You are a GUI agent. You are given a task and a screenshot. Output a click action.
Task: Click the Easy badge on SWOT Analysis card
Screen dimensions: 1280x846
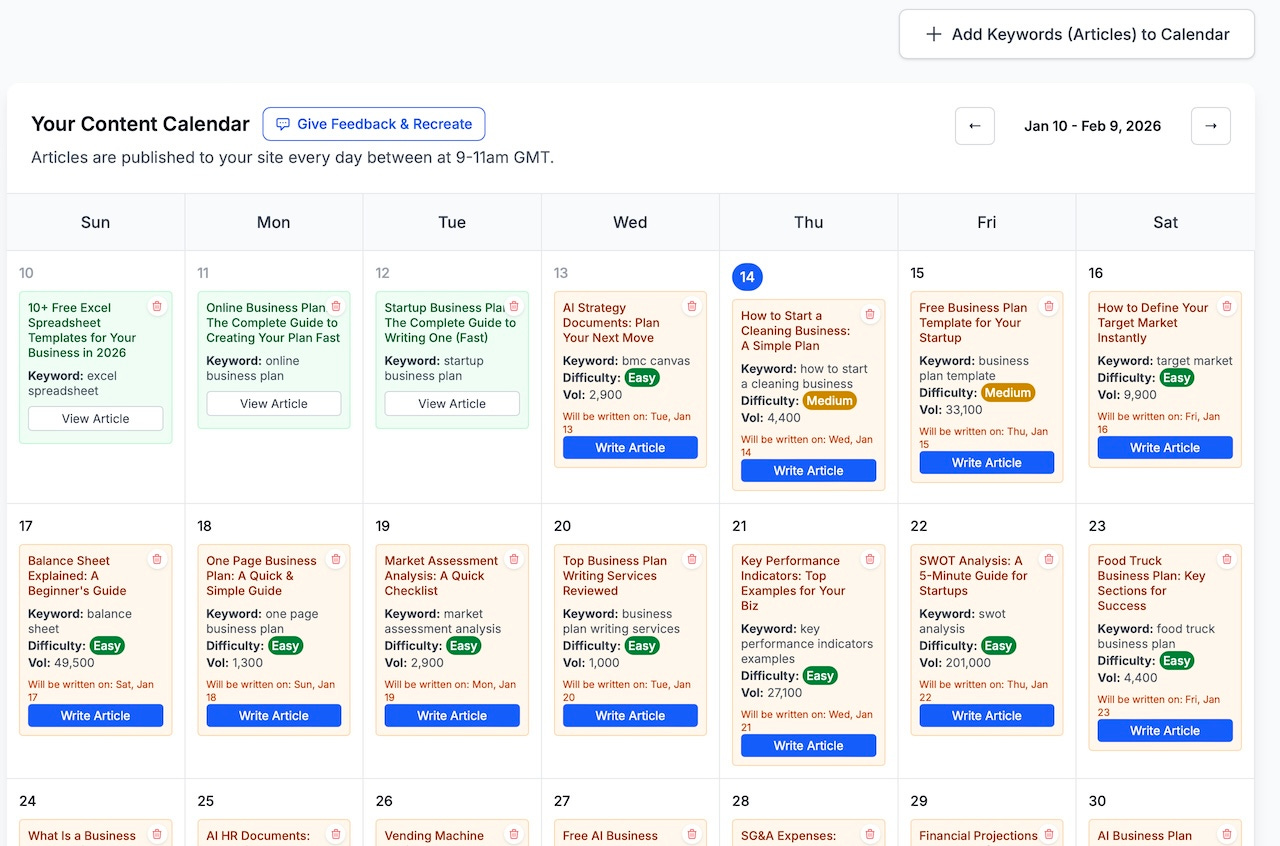(998, 646)
